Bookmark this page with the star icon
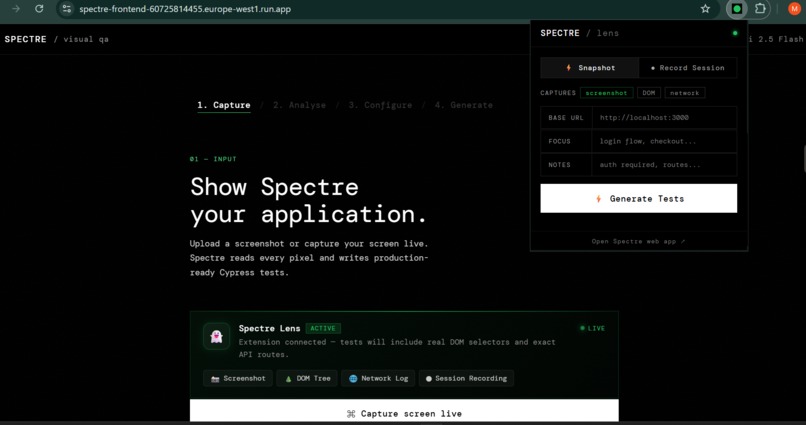Screen dimensions: 806x425 (x=705, y=9)
